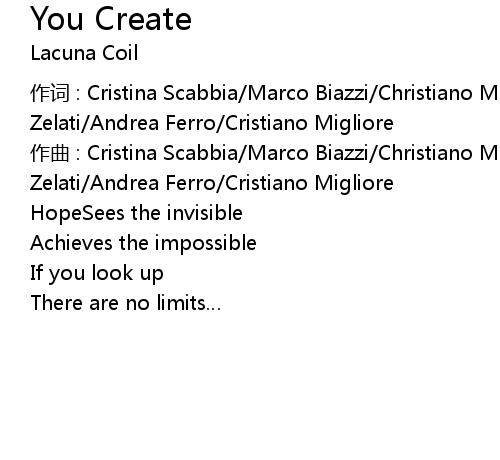The height and width of the screenshot is (460, 500).
Task: Click Cristiano Migliore under lyricist credits
Action: (x=309, y=123)
